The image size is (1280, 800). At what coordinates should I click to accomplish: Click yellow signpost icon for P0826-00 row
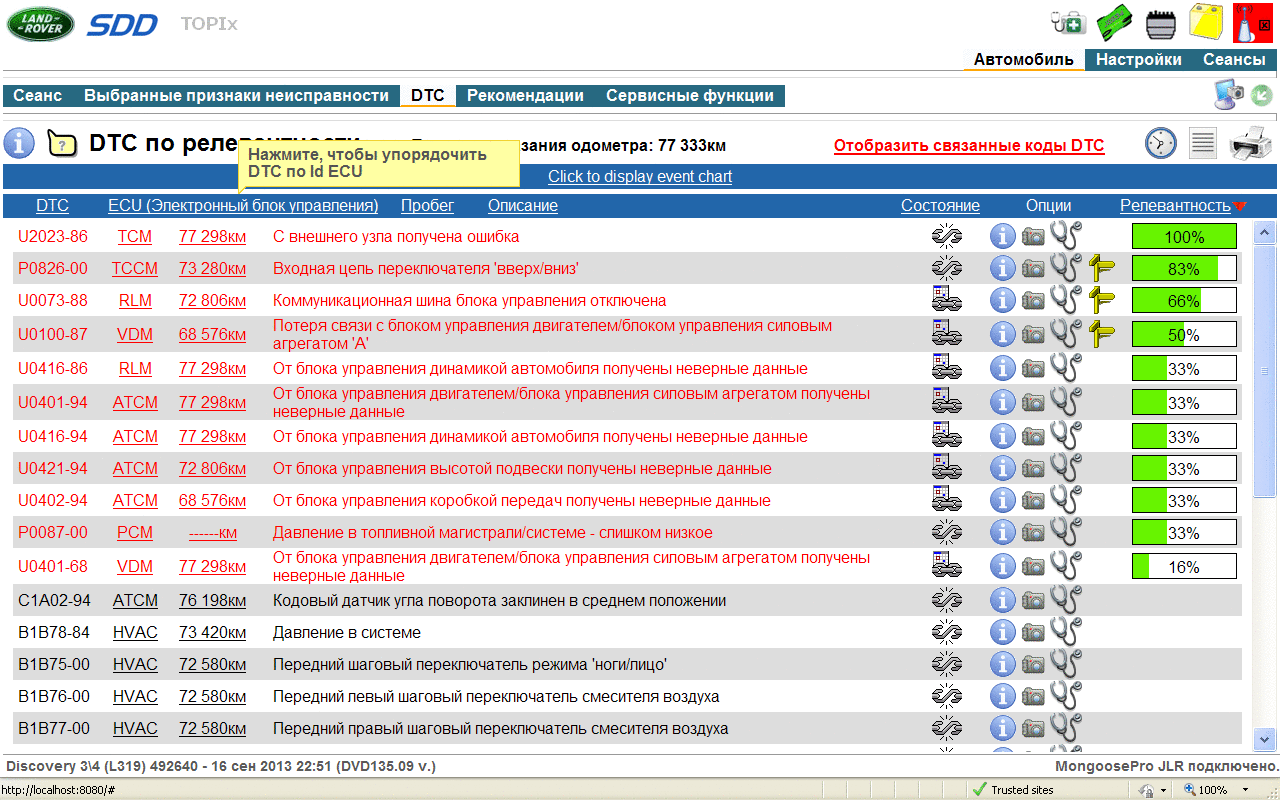coord(1102,268)
